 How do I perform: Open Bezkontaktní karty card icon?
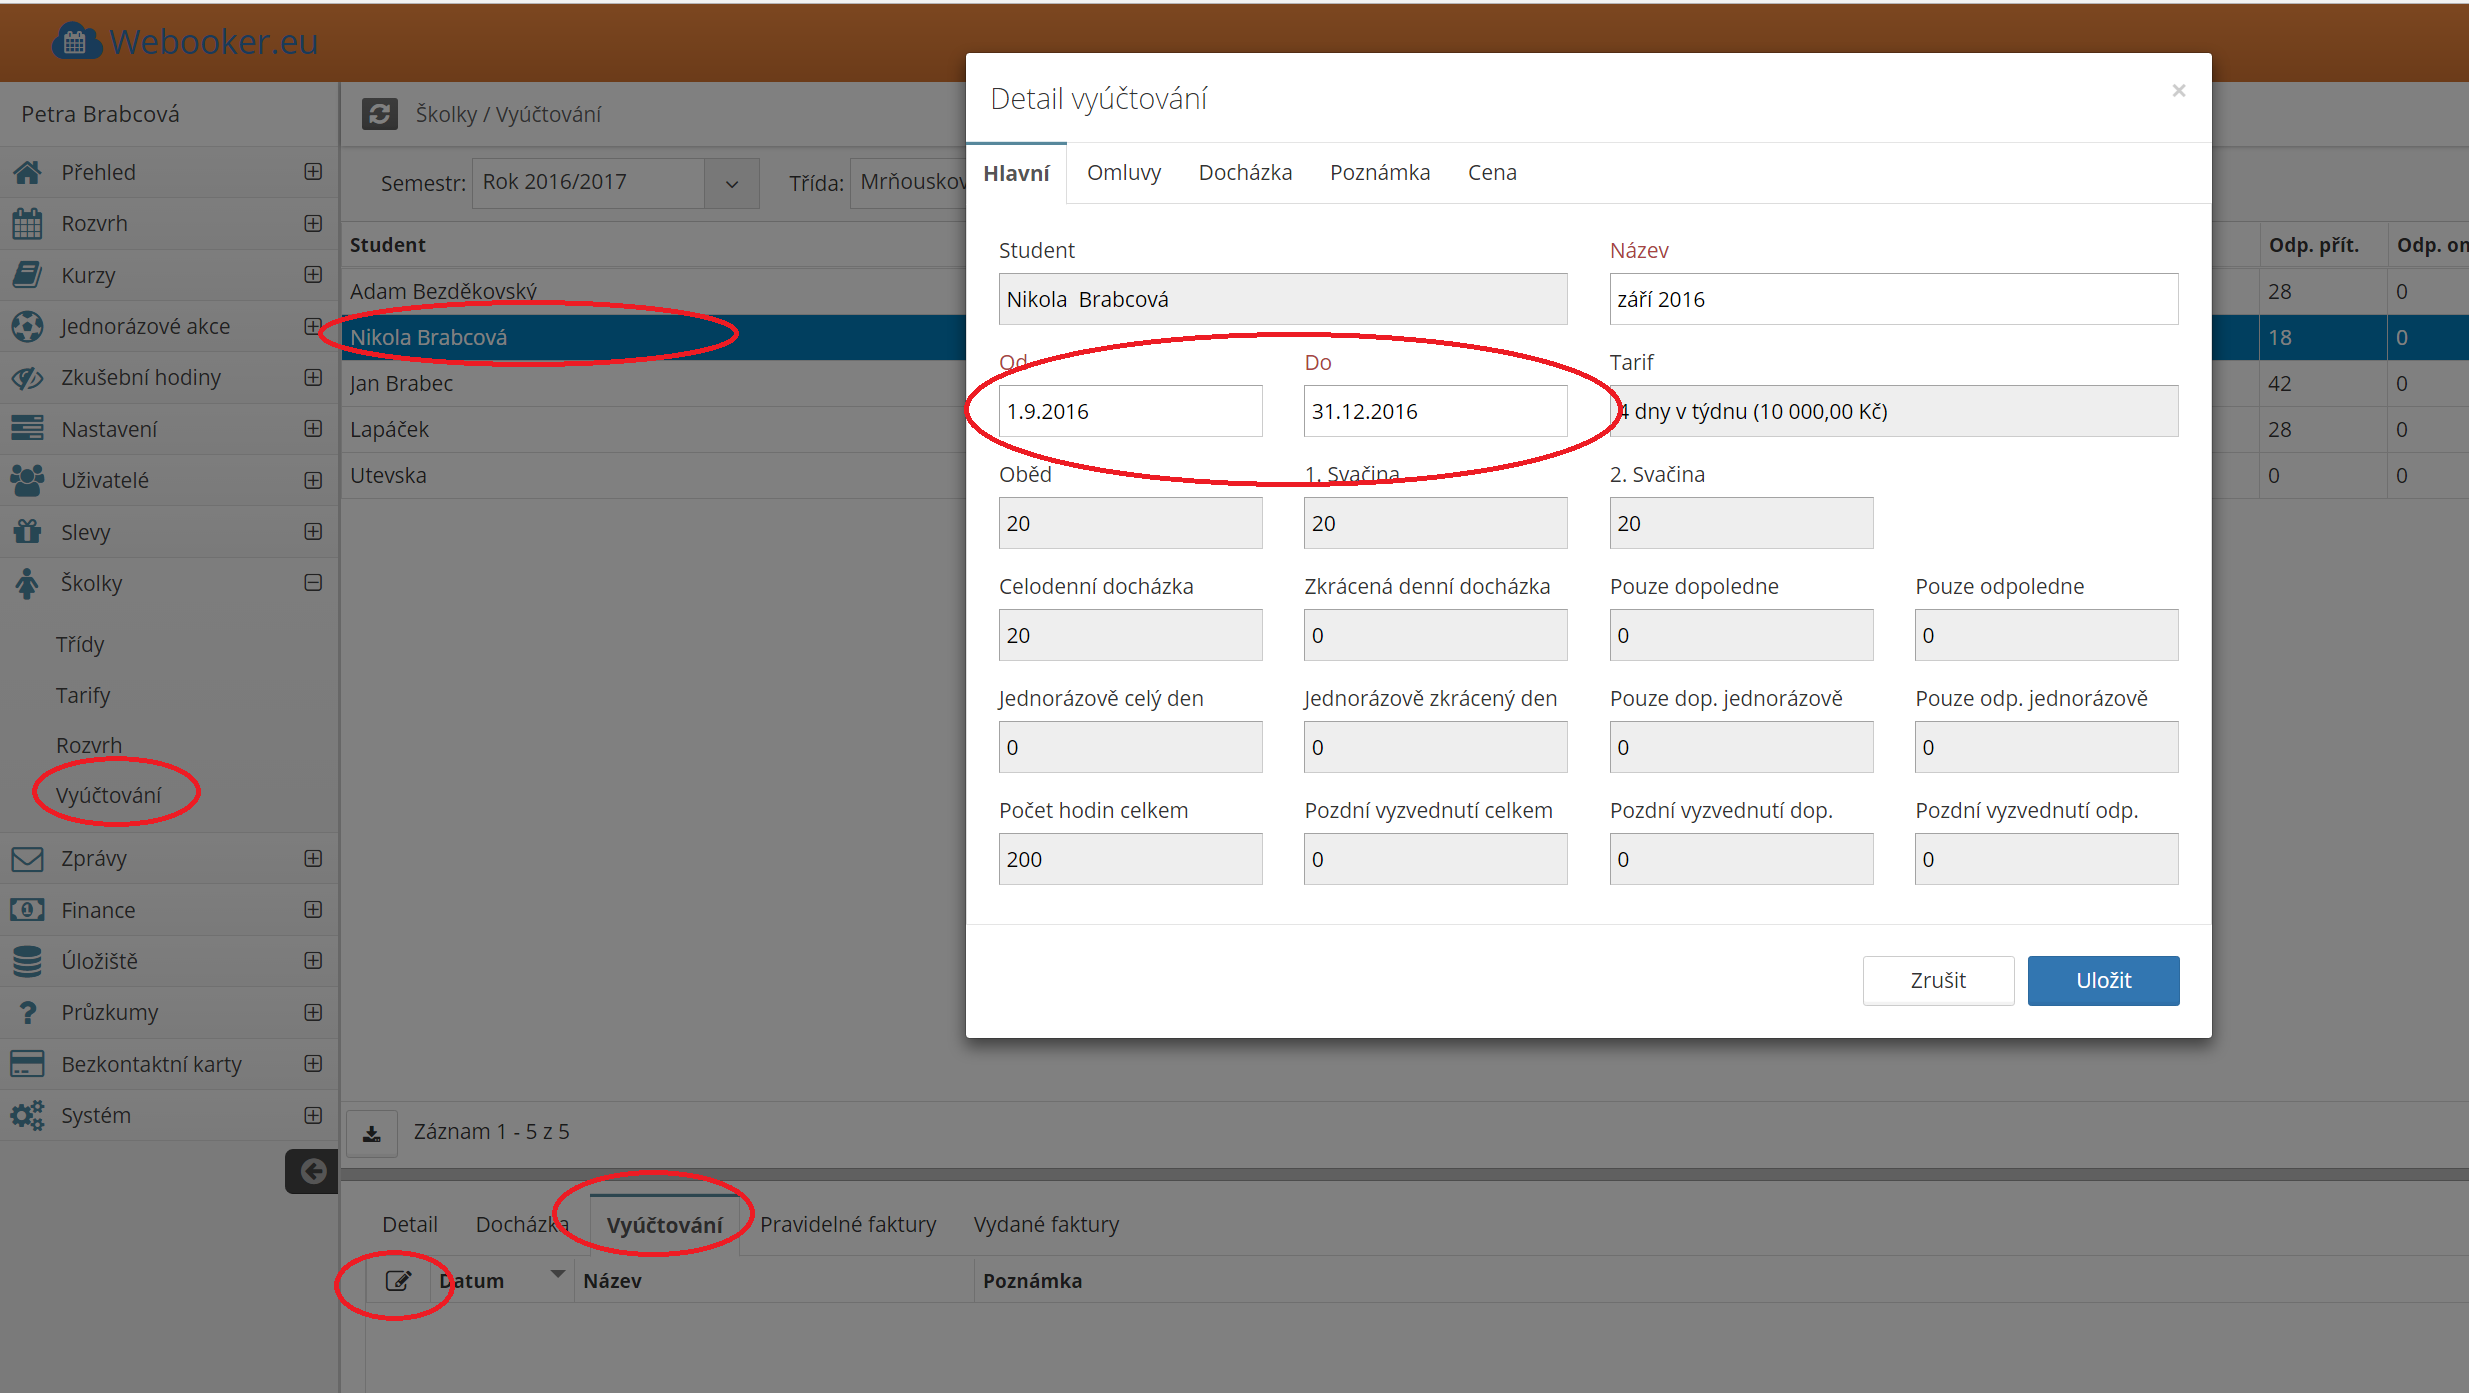28,1064
